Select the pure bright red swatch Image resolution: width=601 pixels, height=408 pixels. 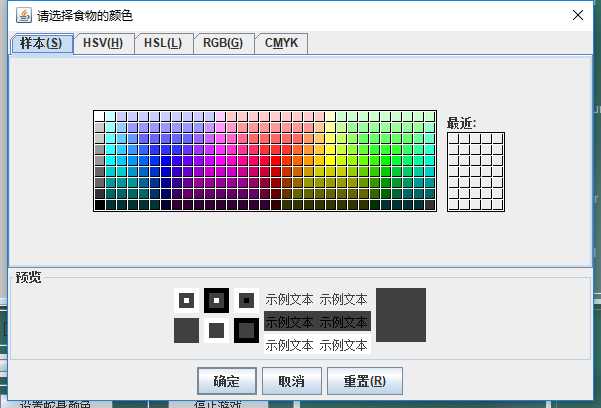276,161
